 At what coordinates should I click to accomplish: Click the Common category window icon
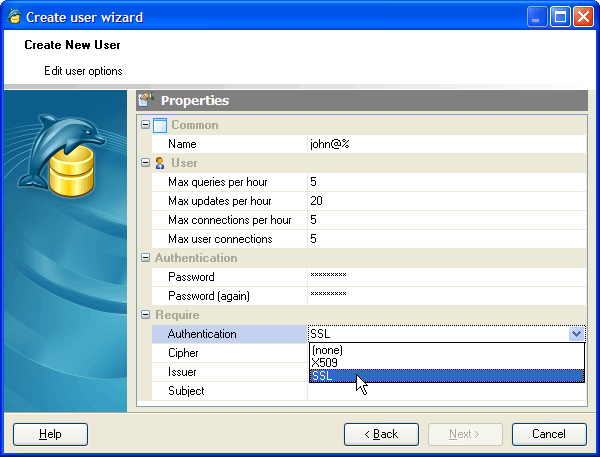click(x=160, y=125)
